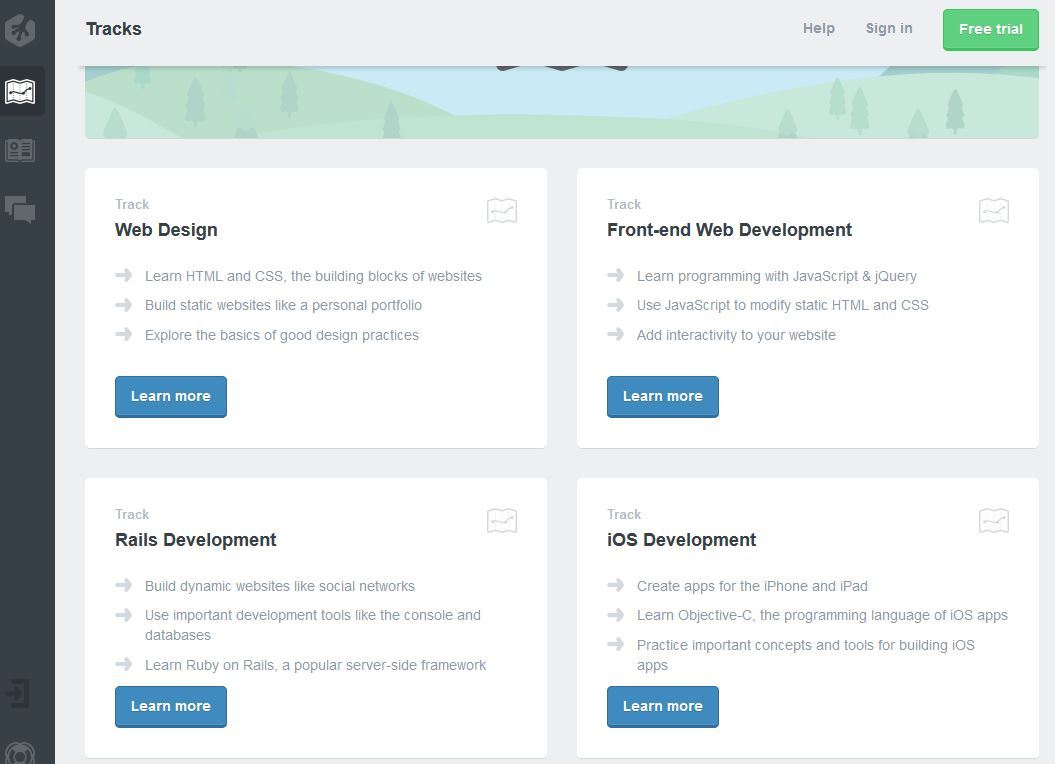Open the Front-end Web Development title
This screenshot has height=764, width=1055.
click(x=729, y=230)
